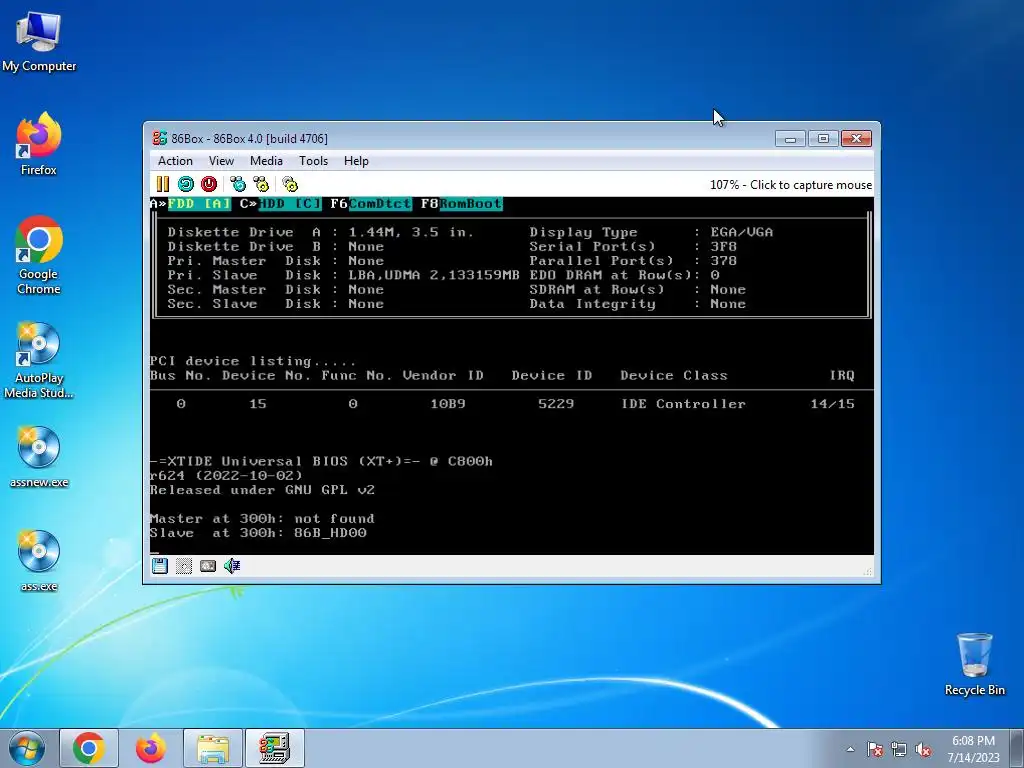The height and width of the screenshot is (768, 1024).
Task: Open the Action menu
Action: (x=175, y=161)
